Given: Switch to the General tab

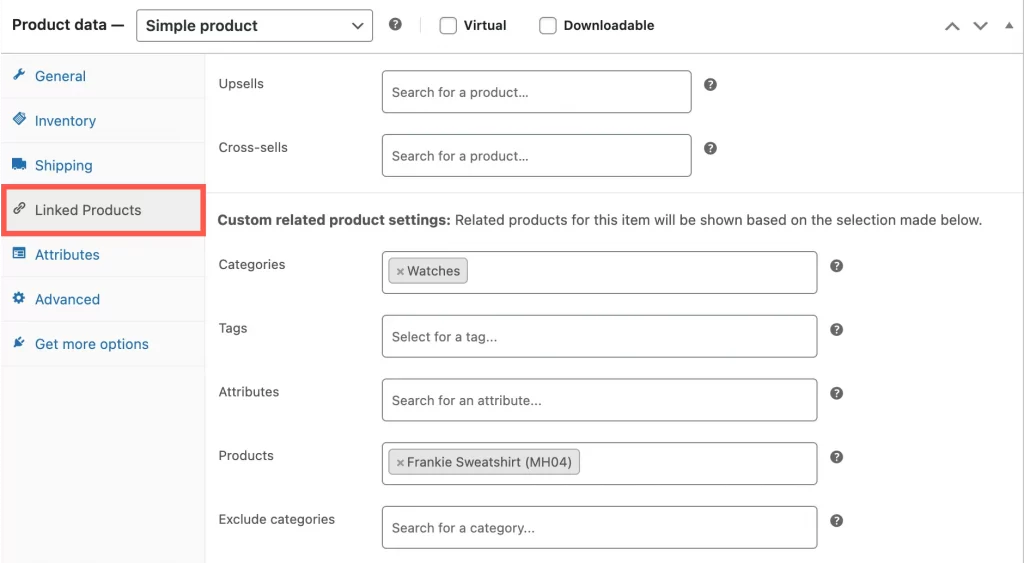Looking at the screenshot, I should click(x=103, y=76).
